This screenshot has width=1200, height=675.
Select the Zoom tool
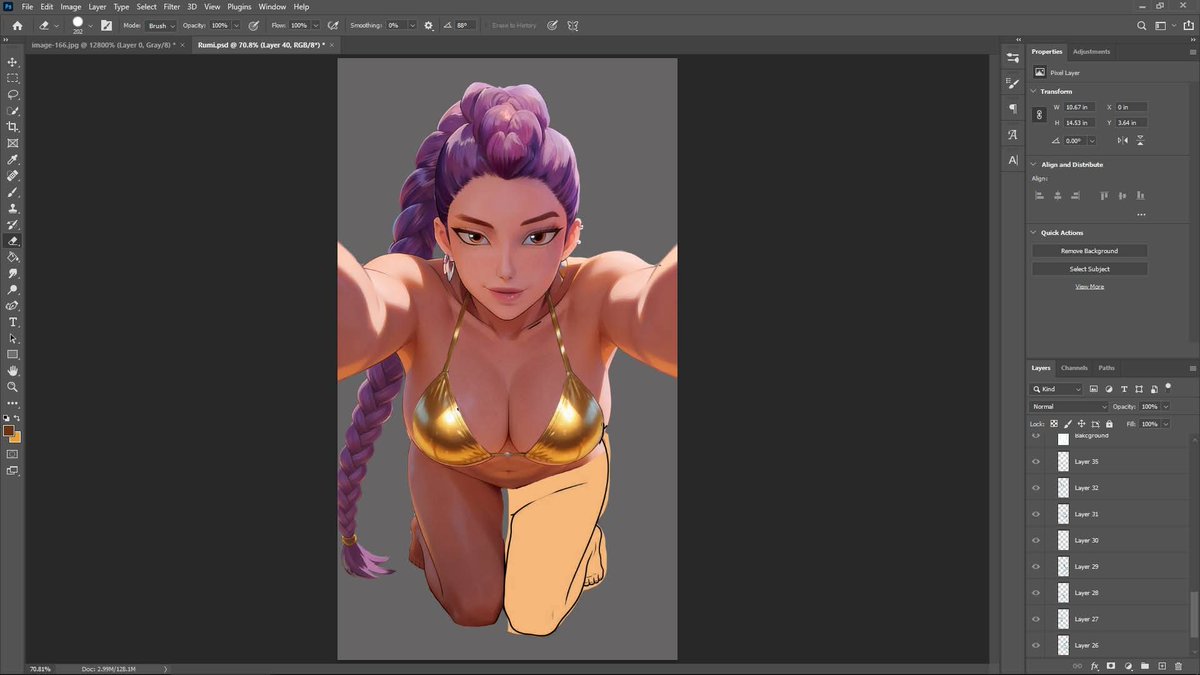pos(13,386)
